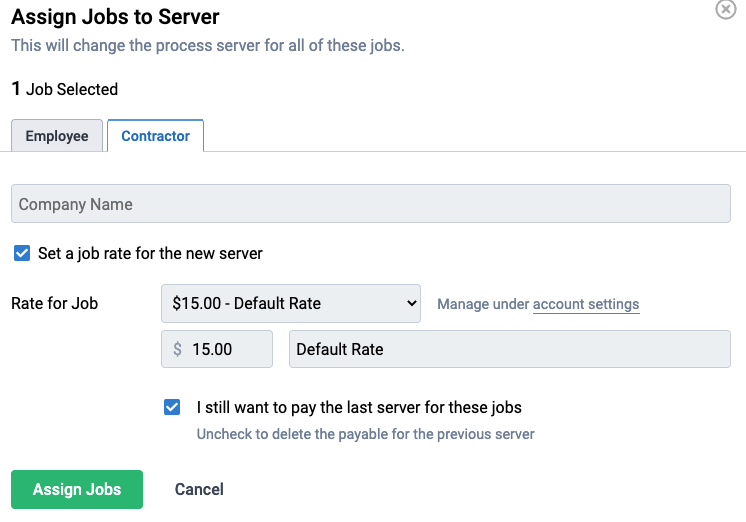Click the '1 Job Selected' text

point(65,89)
